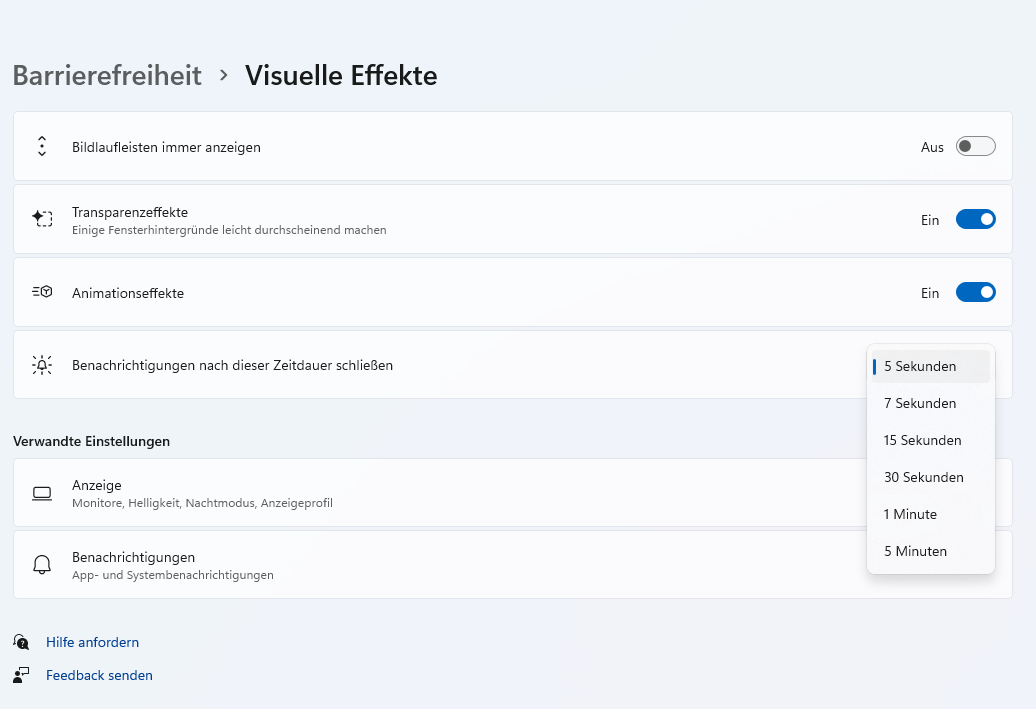This screenshot has width=1036, height=709.
Task: Choose 15 Sekunden from the list
Action: click(x=930, y=440)
